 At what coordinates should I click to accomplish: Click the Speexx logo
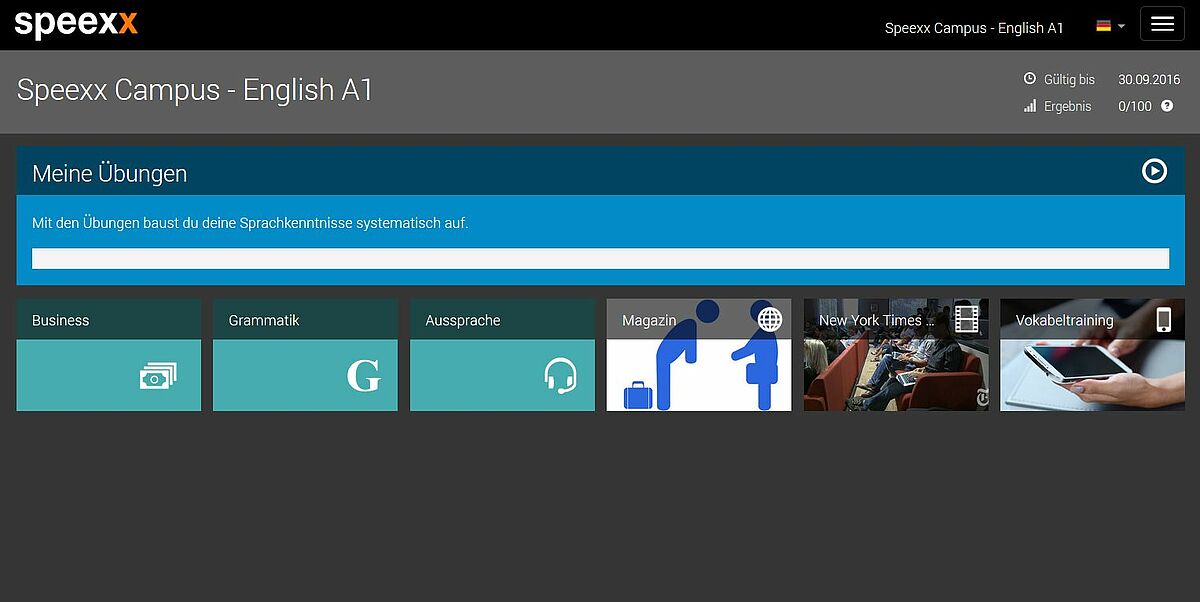(76, 23)
